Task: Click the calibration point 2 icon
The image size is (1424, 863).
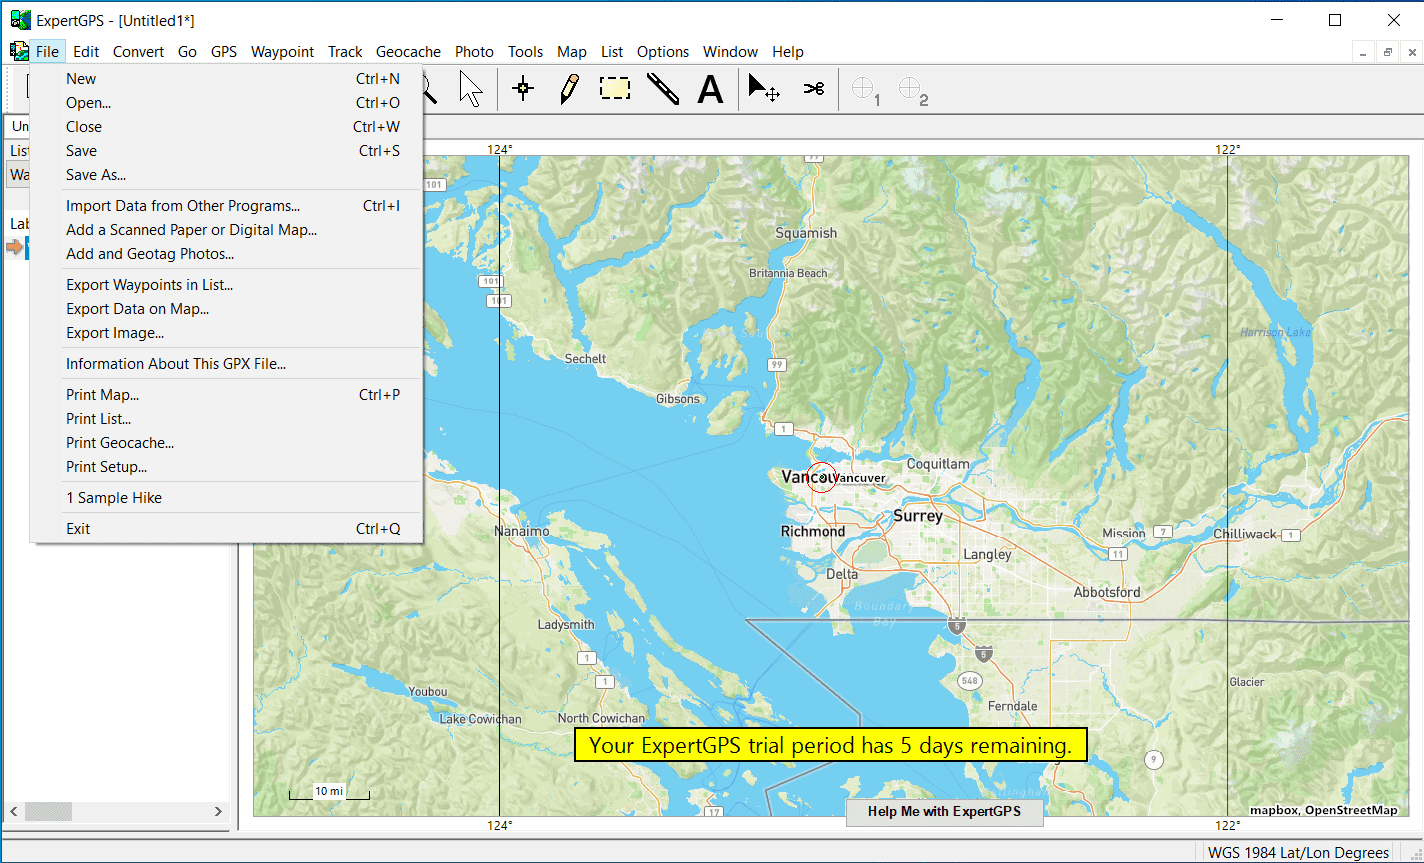Action: coord(913,90)
